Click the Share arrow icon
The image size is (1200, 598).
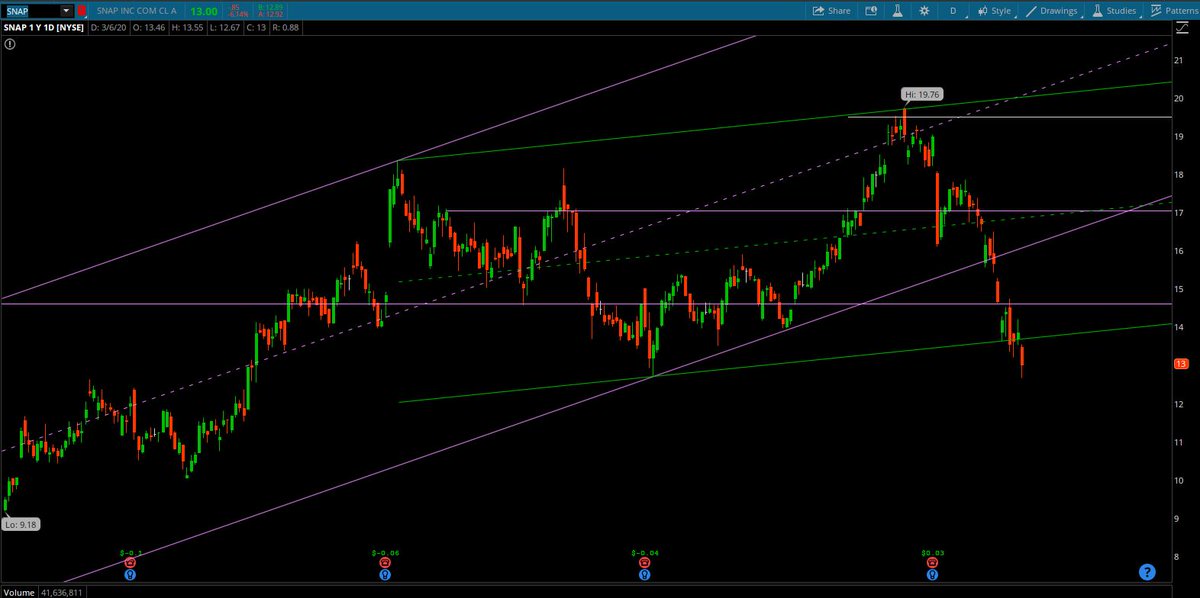tap(819, 10)
